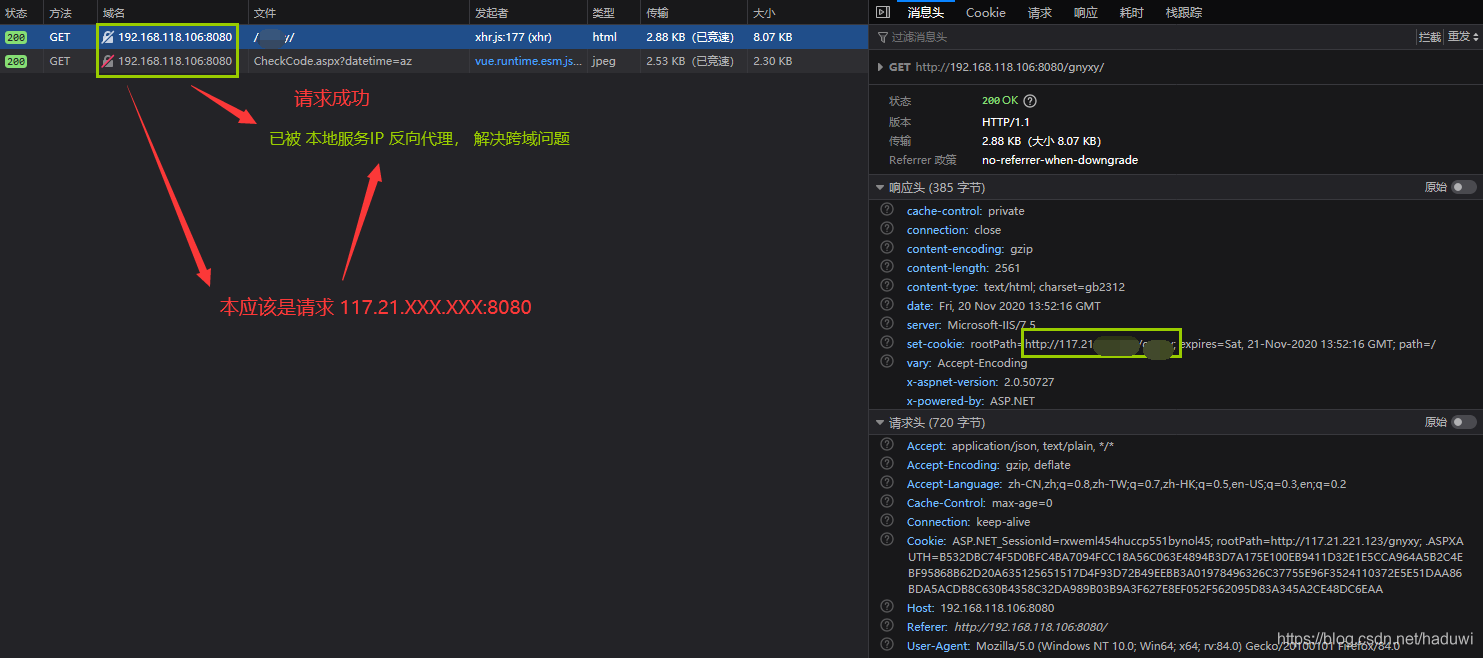Open the help icon for Accept-Language
Viewport: 1483px width, 658px height.
886,483
